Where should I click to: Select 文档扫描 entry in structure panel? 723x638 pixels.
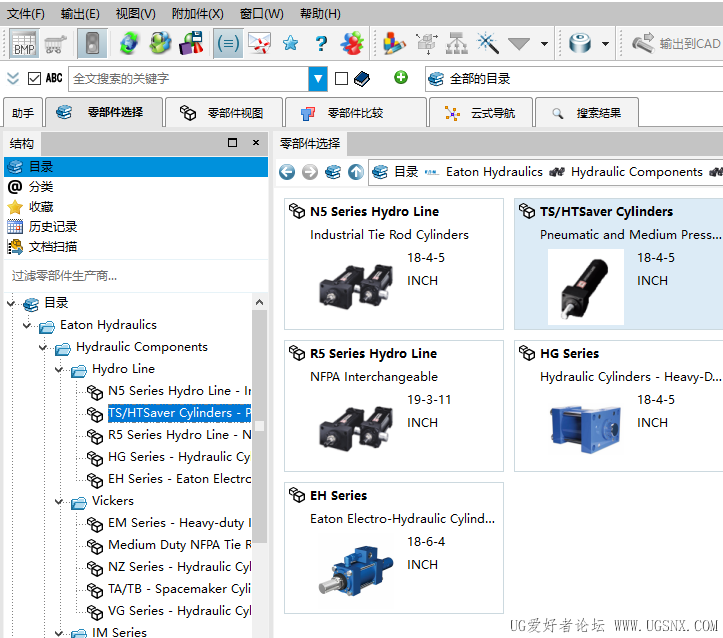tap(52, 246)
